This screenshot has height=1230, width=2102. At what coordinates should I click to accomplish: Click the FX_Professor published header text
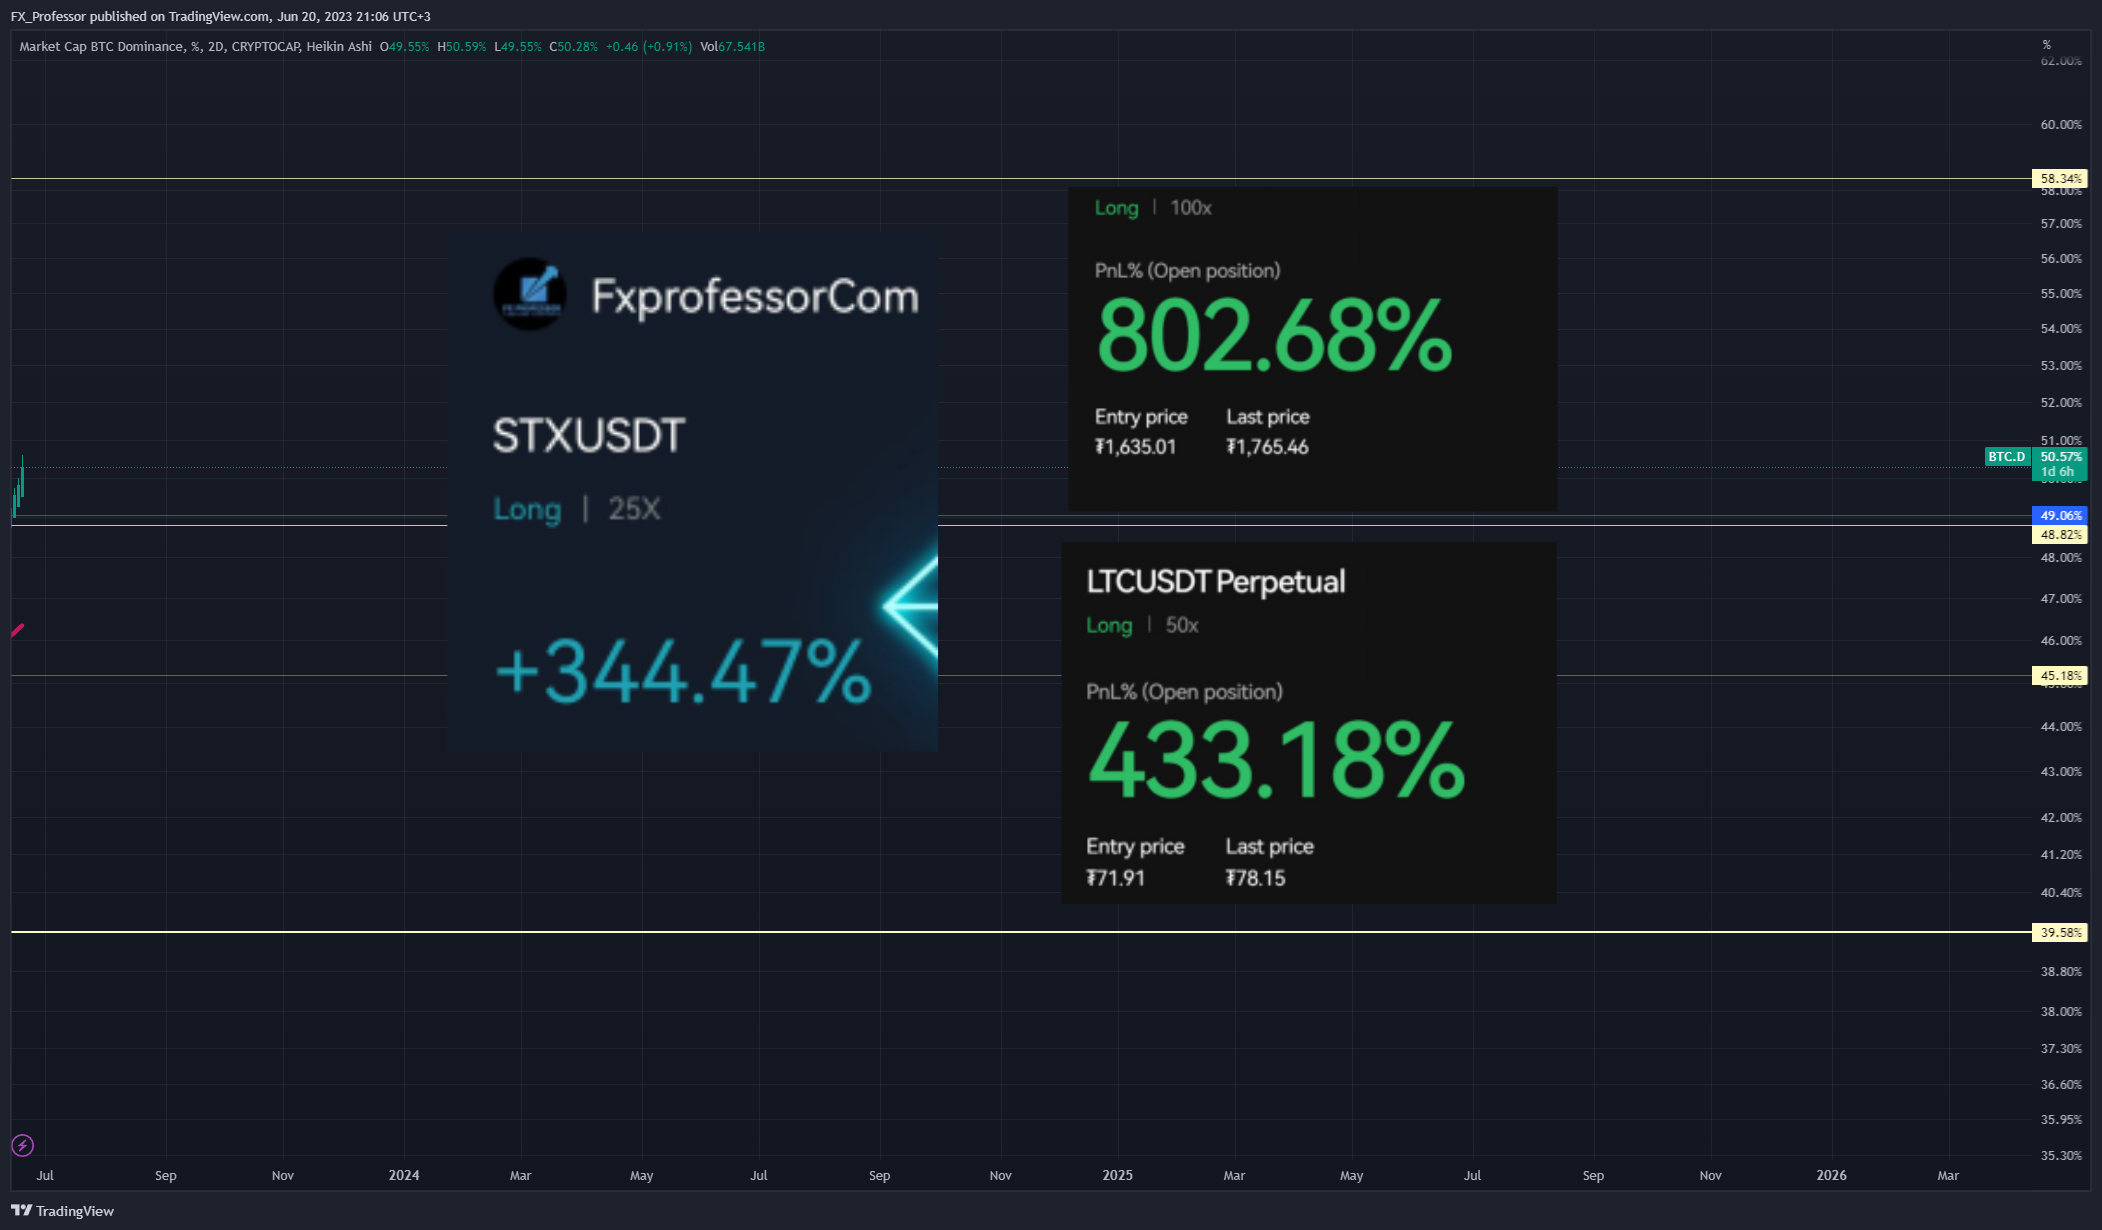pyautogui.click(x=220, y=17)
